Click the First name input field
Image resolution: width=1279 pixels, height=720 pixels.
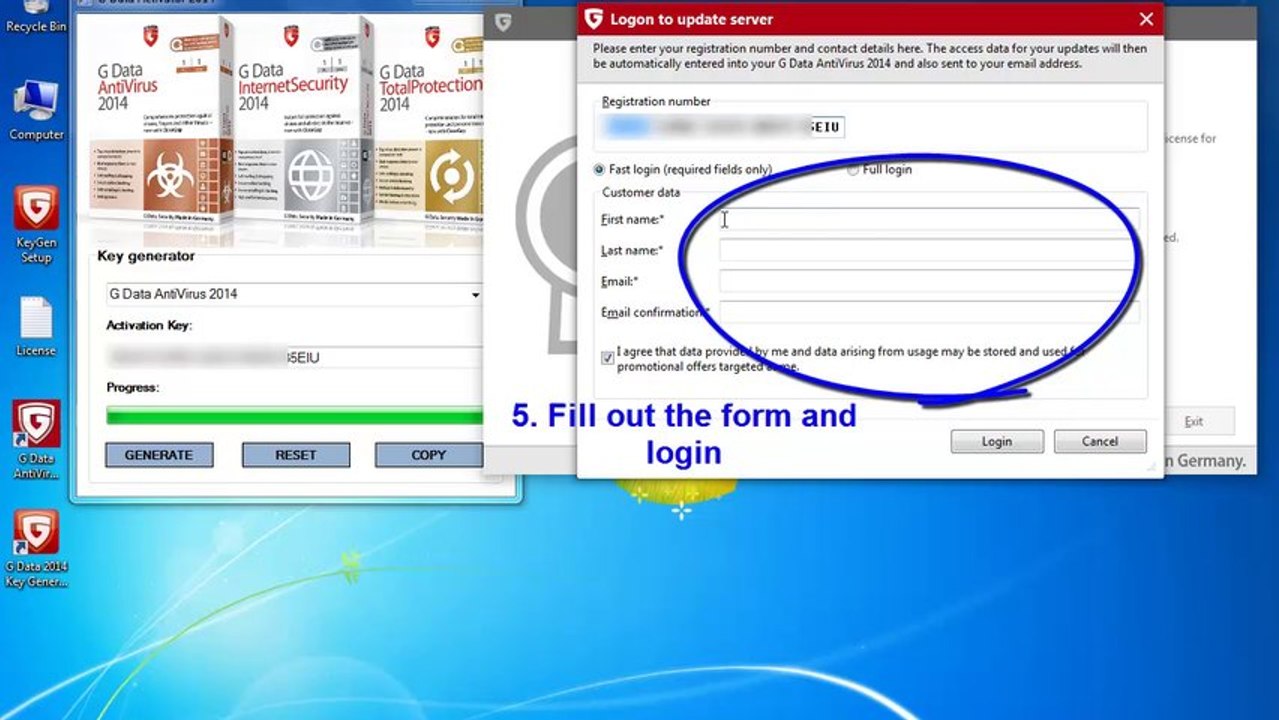point(929,220)
